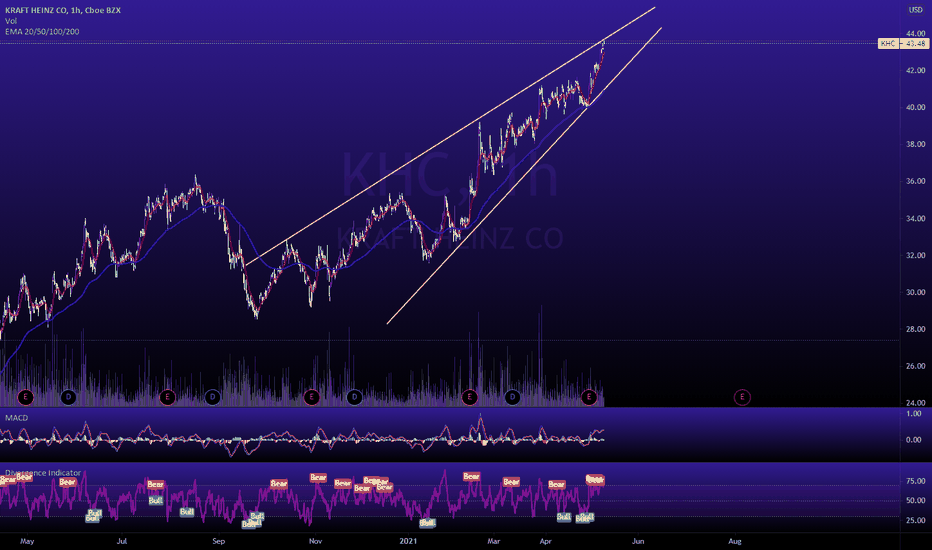Image resolution: width=932 pixels, height=550 pixels.
Task: Click the highest Bear label above Nov
Action: 318,477
